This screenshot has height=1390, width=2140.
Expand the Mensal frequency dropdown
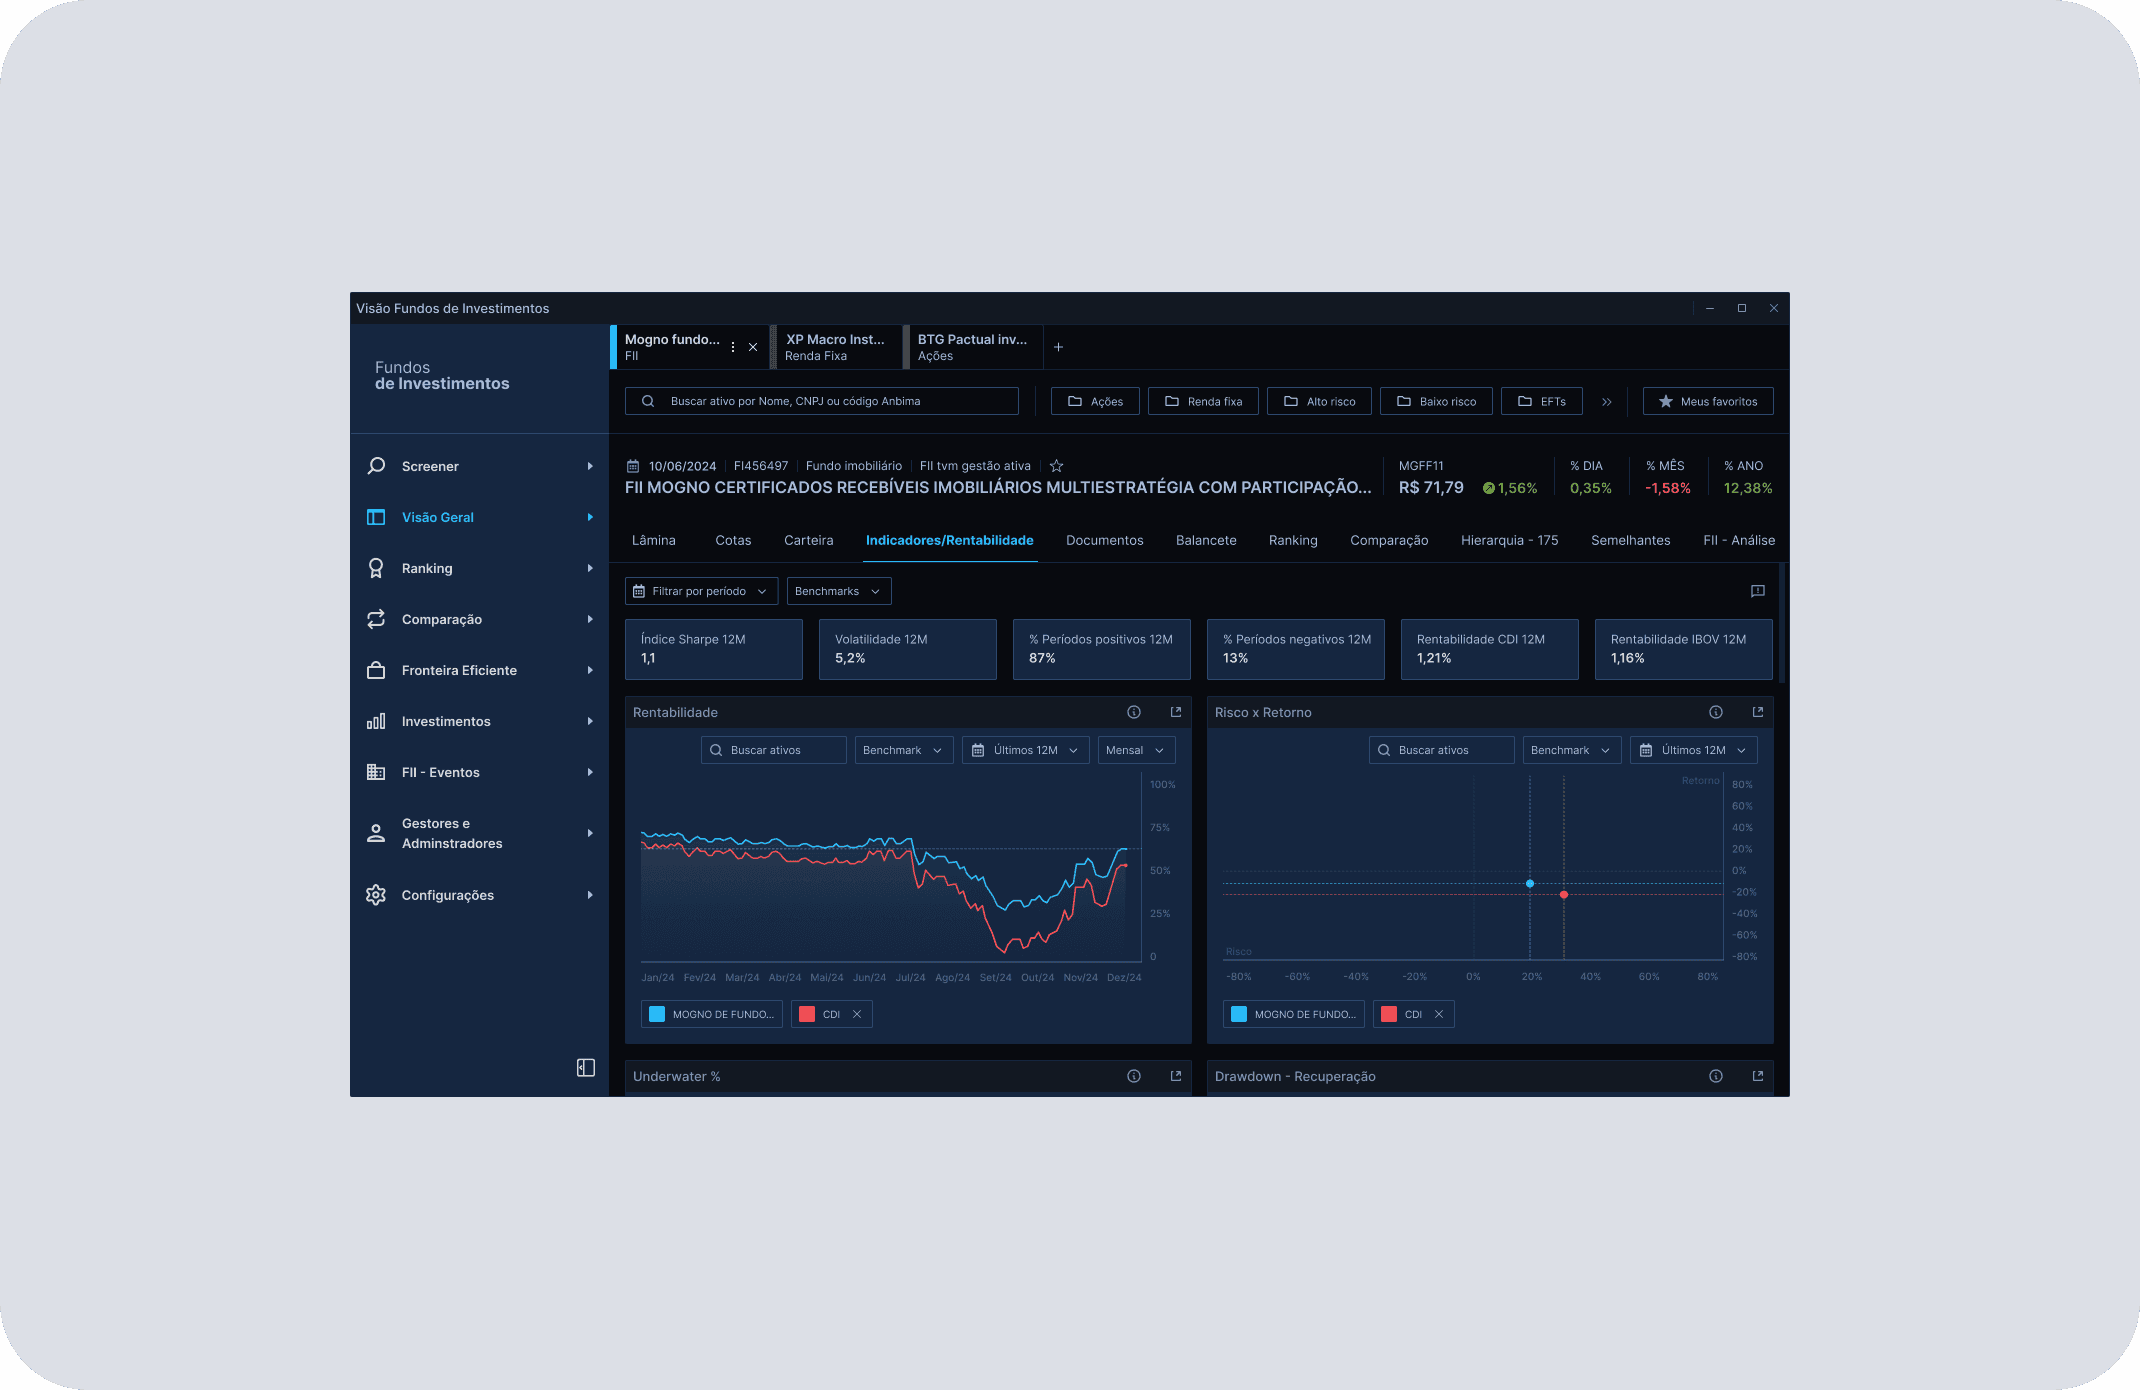point(1135,750)
